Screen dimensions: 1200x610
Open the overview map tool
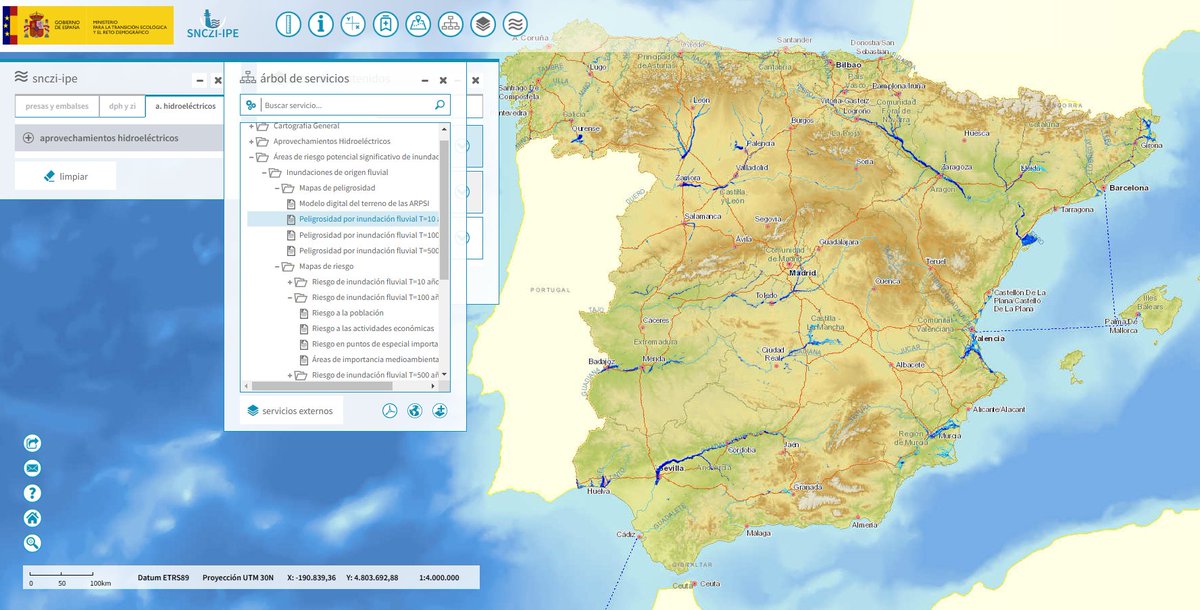point(418,24)
